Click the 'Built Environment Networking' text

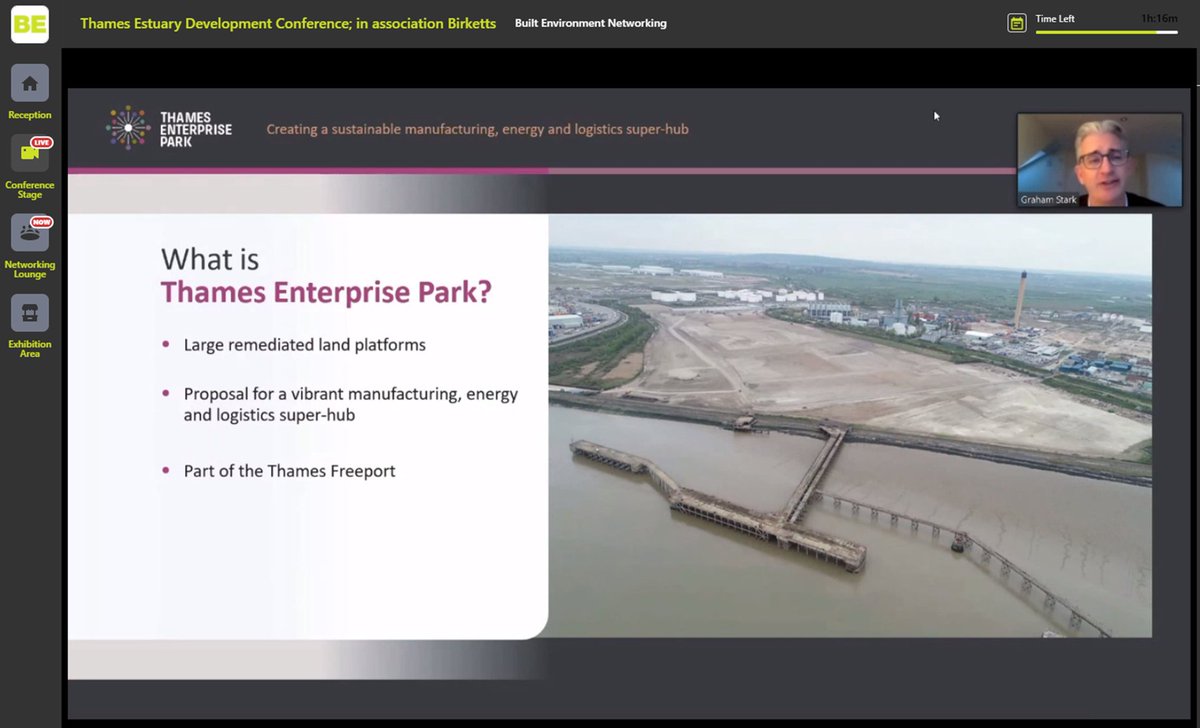(591, 23)
